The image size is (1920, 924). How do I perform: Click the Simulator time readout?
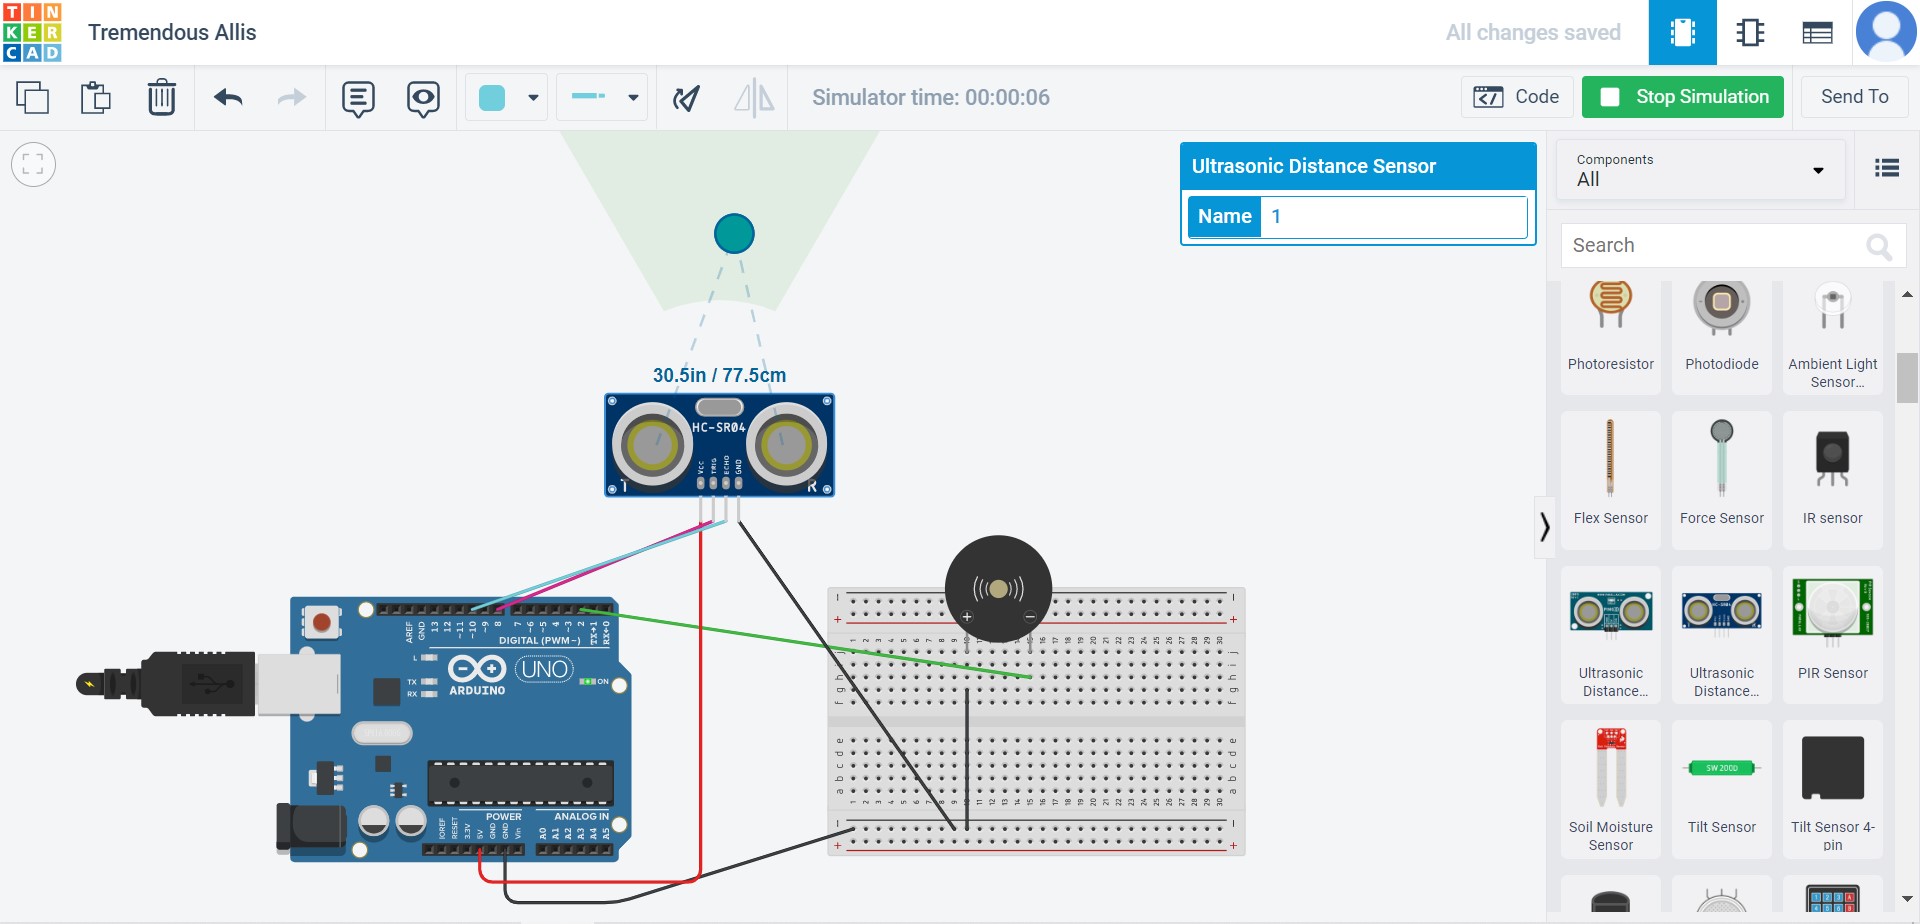(930, 97)
